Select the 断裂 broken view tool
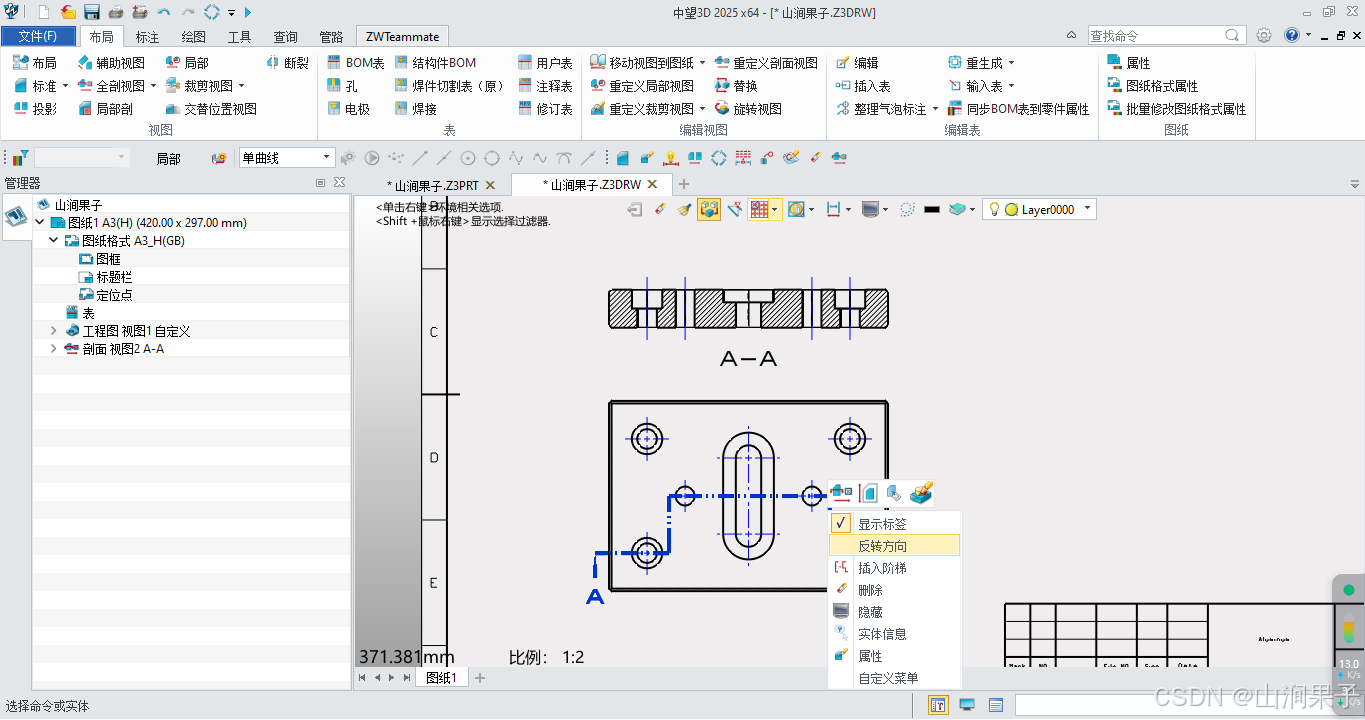The height and width of the screenshot is (720, 1365). (x=288, y=62)
